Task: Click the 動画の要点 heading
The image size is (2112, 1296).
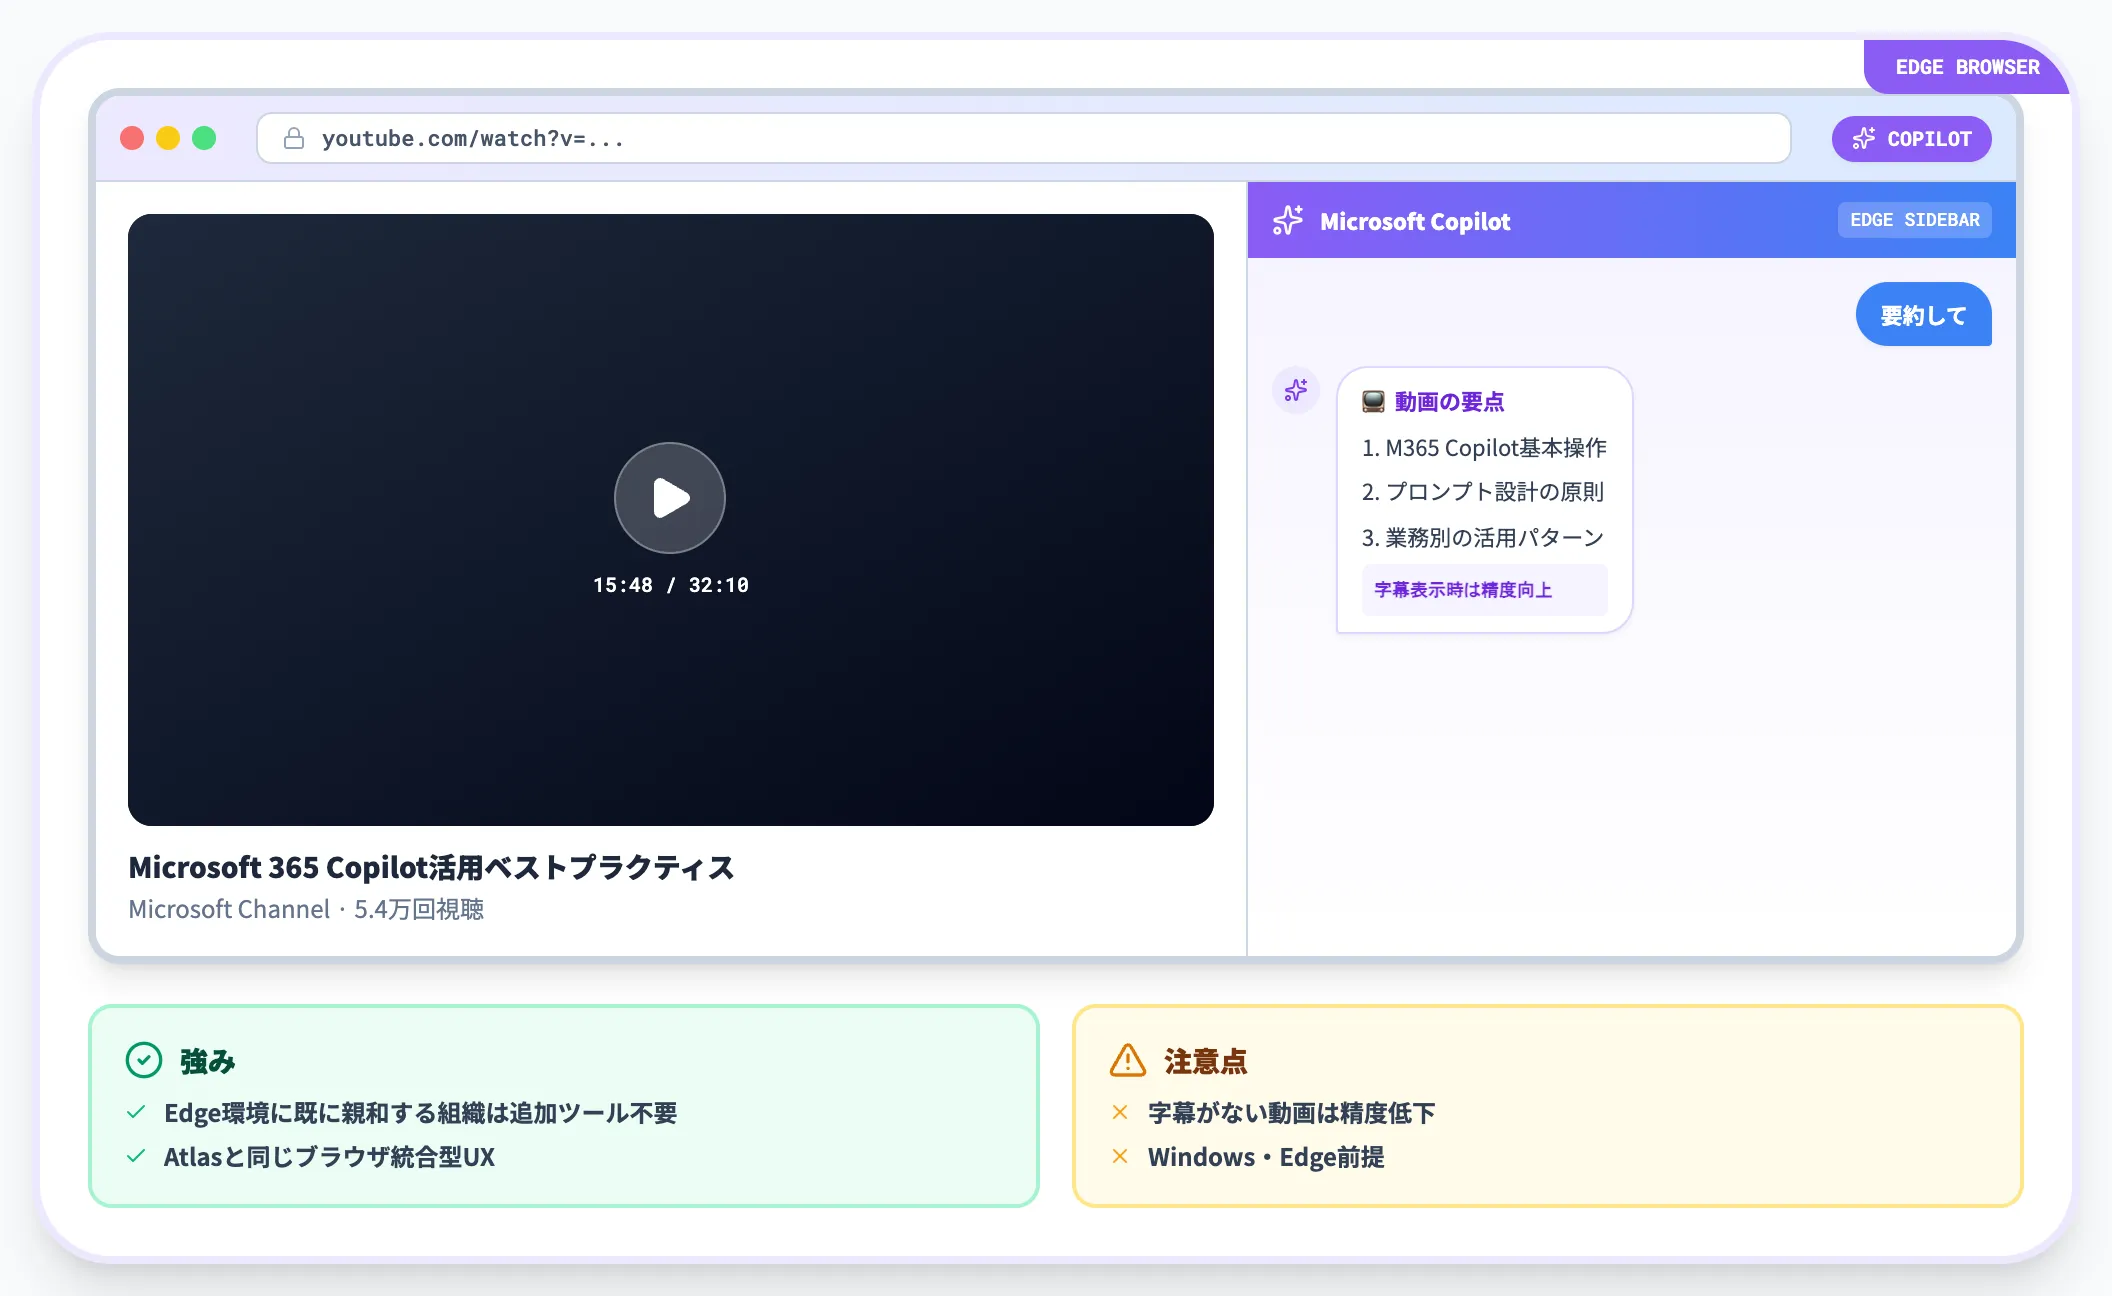Action: tap(1449, 402)
